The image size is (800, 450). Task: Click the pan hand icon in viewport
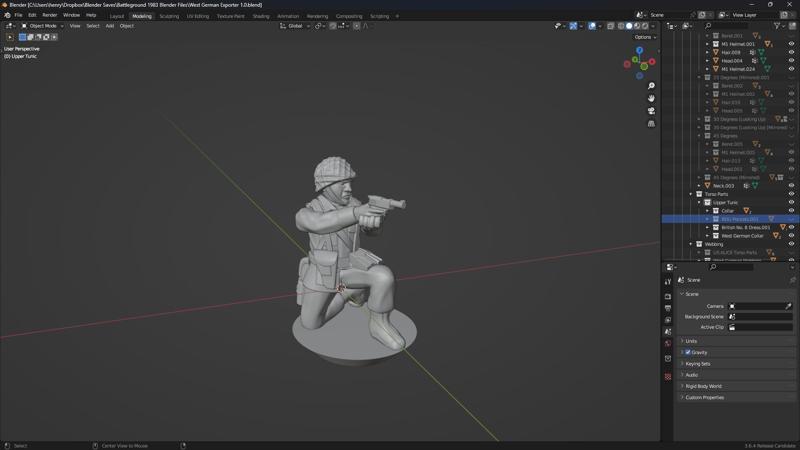pos(651,98)
